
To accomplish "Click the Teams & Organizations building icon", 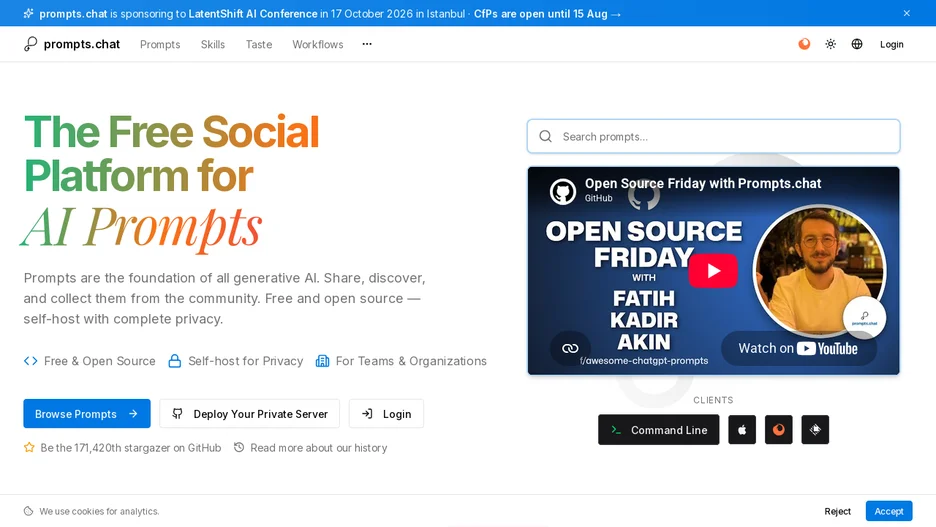I will point(322,361).
